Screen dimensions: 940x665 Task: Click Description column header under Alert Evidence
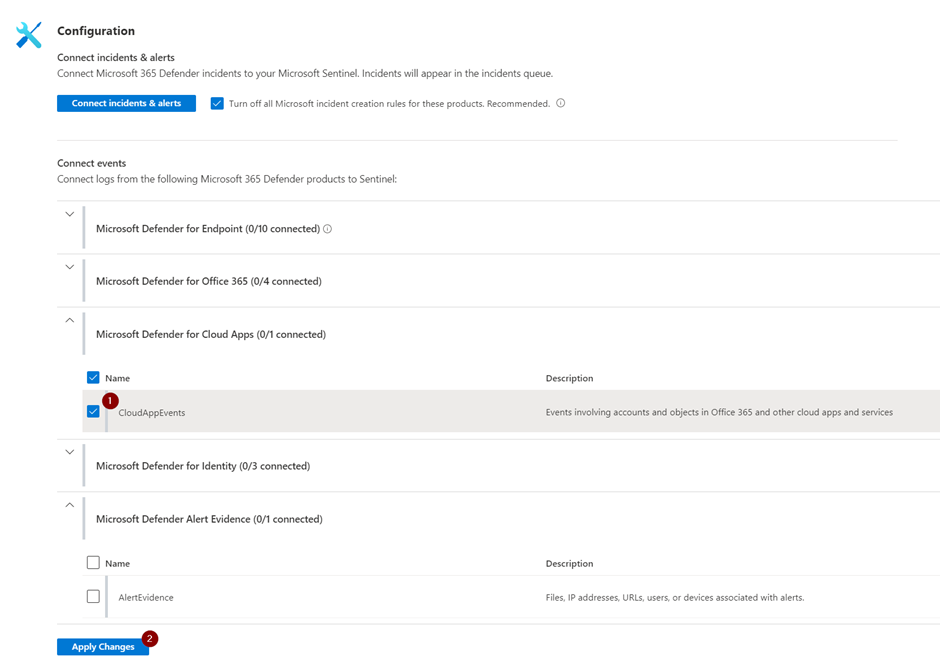[x=570, y=564]
